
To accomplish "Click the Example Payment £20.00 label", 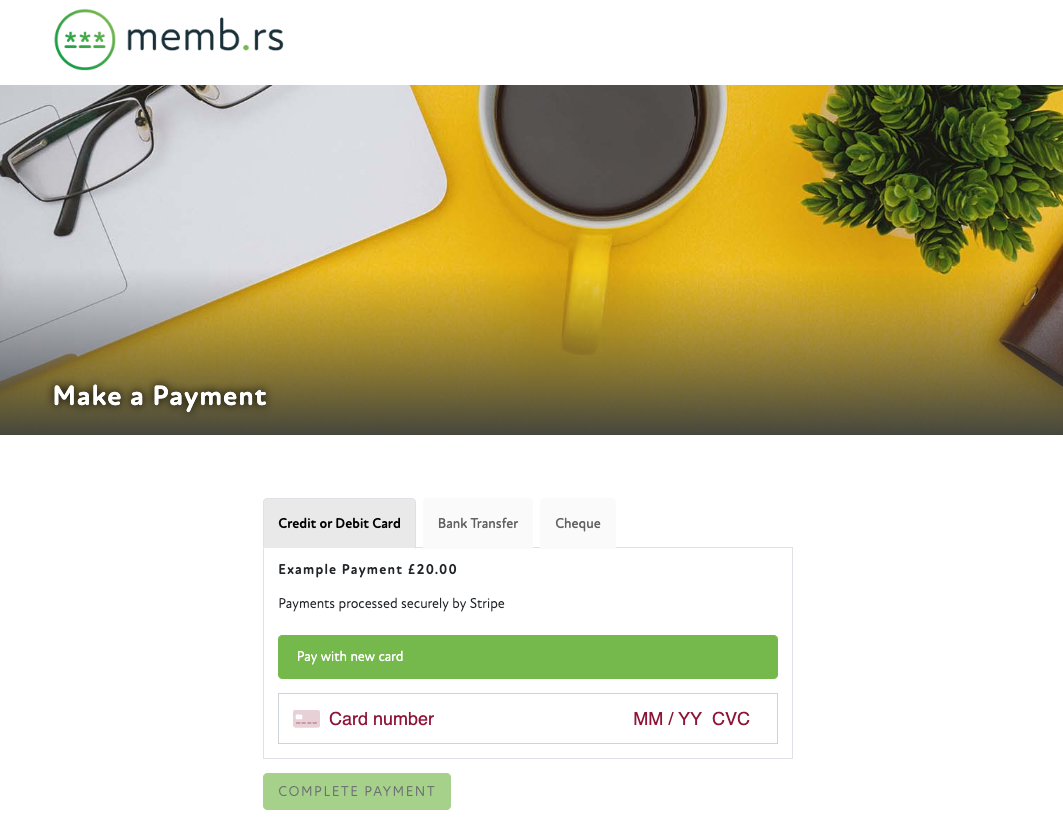I will [367, 570].
